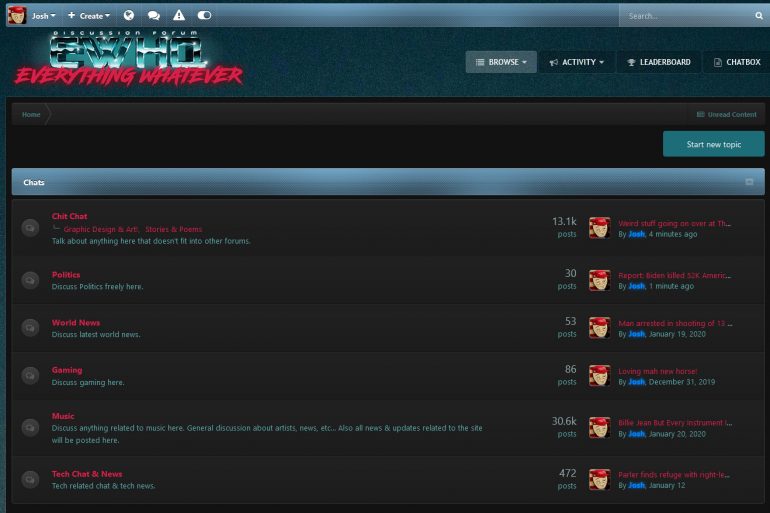Open the messages speech bubbles icon
This screenshot has width=770, height=513.
tap(153, 16)
